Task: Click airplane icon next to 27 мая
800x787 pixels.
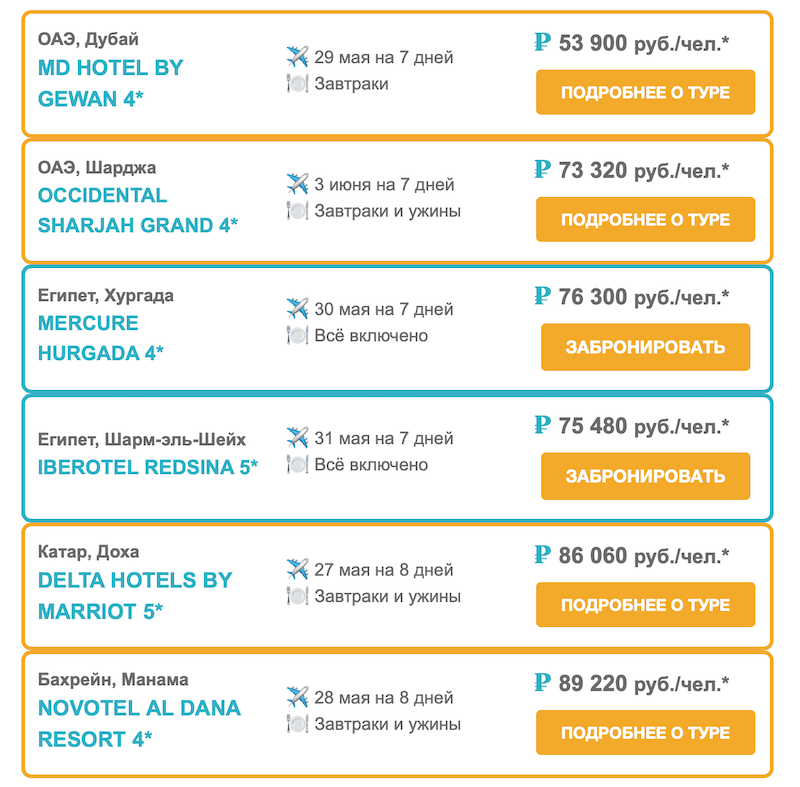Action: pyautogui.click(x=297, y=569)
